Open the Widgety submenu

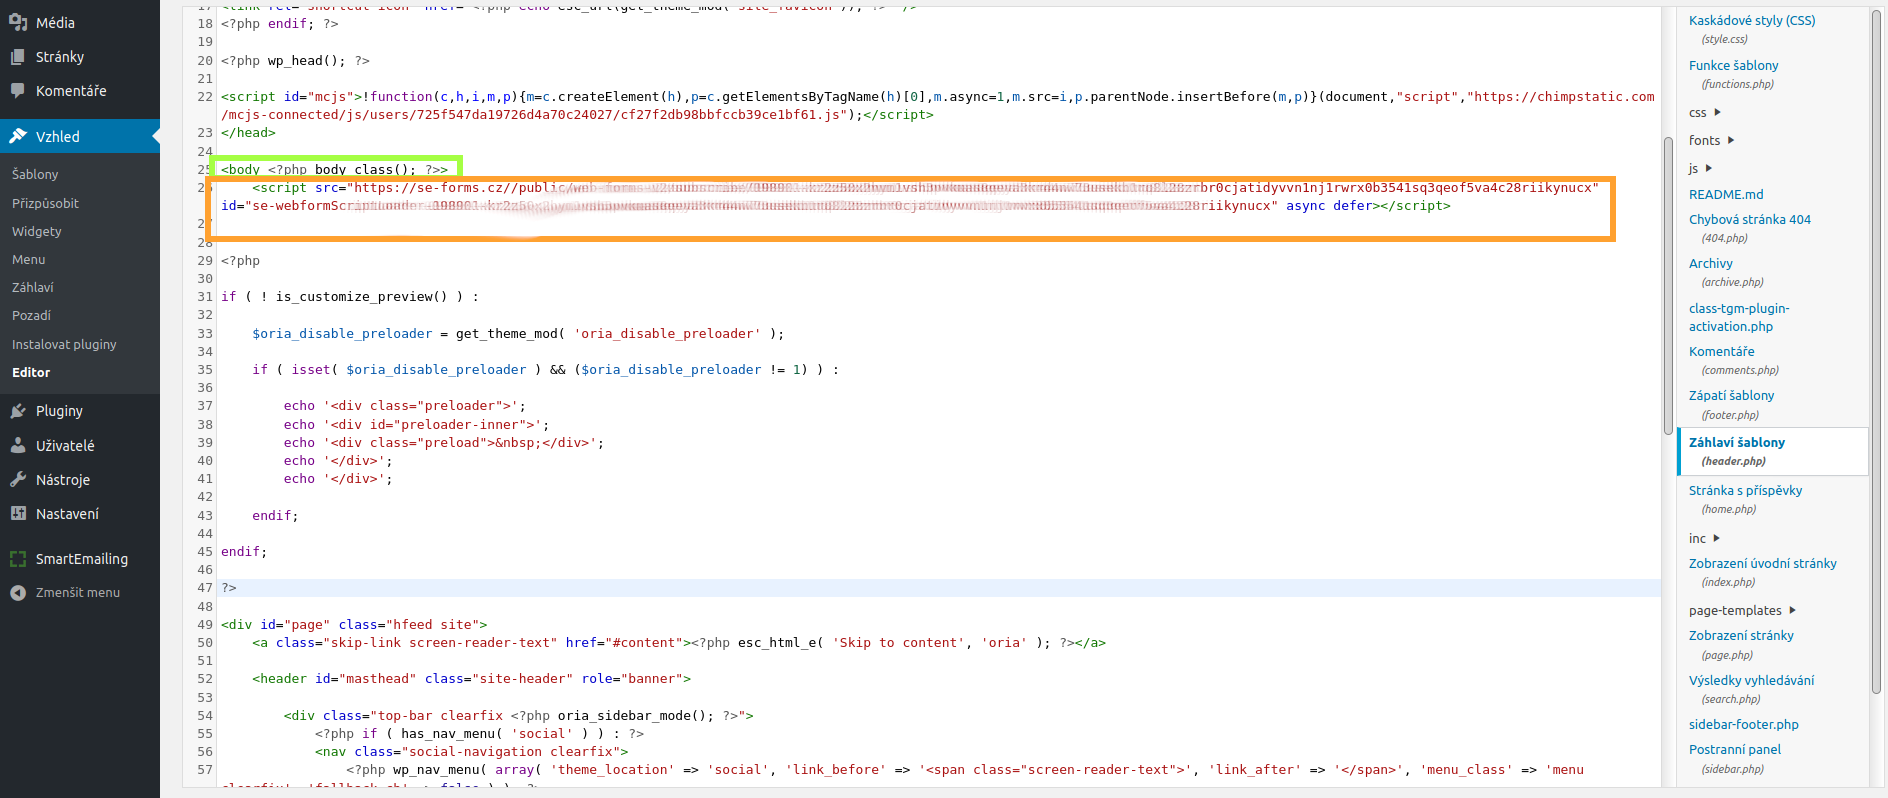[37, 231]
